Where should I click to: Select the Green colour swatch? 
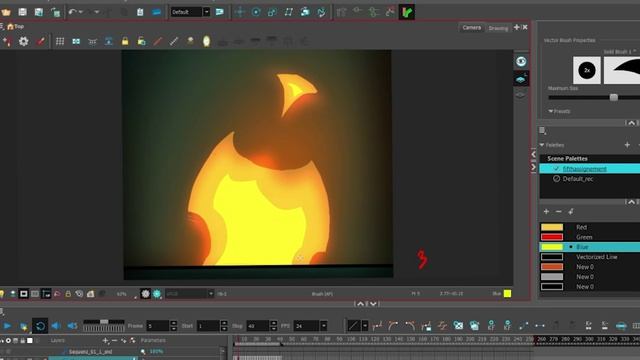point(552,237)
